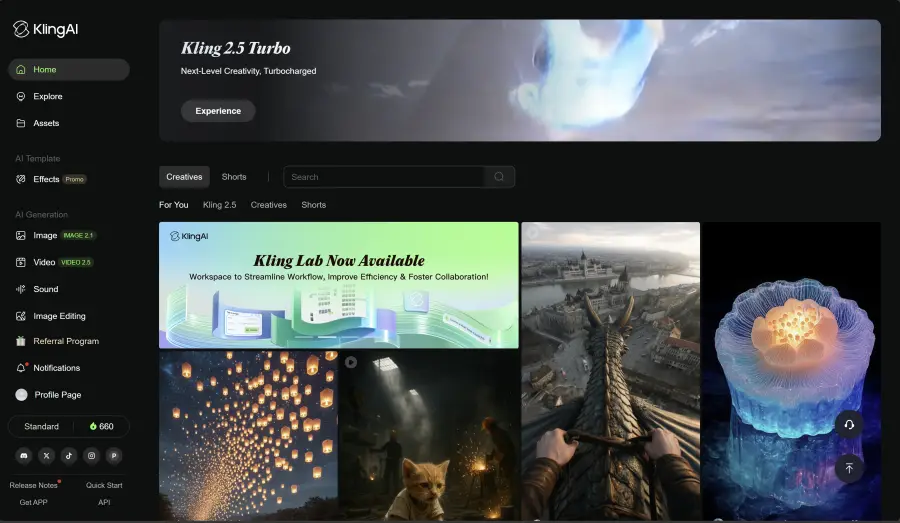Click the Experience button on banner
This screenshot has width=900, height=523.
coord(218,111)
